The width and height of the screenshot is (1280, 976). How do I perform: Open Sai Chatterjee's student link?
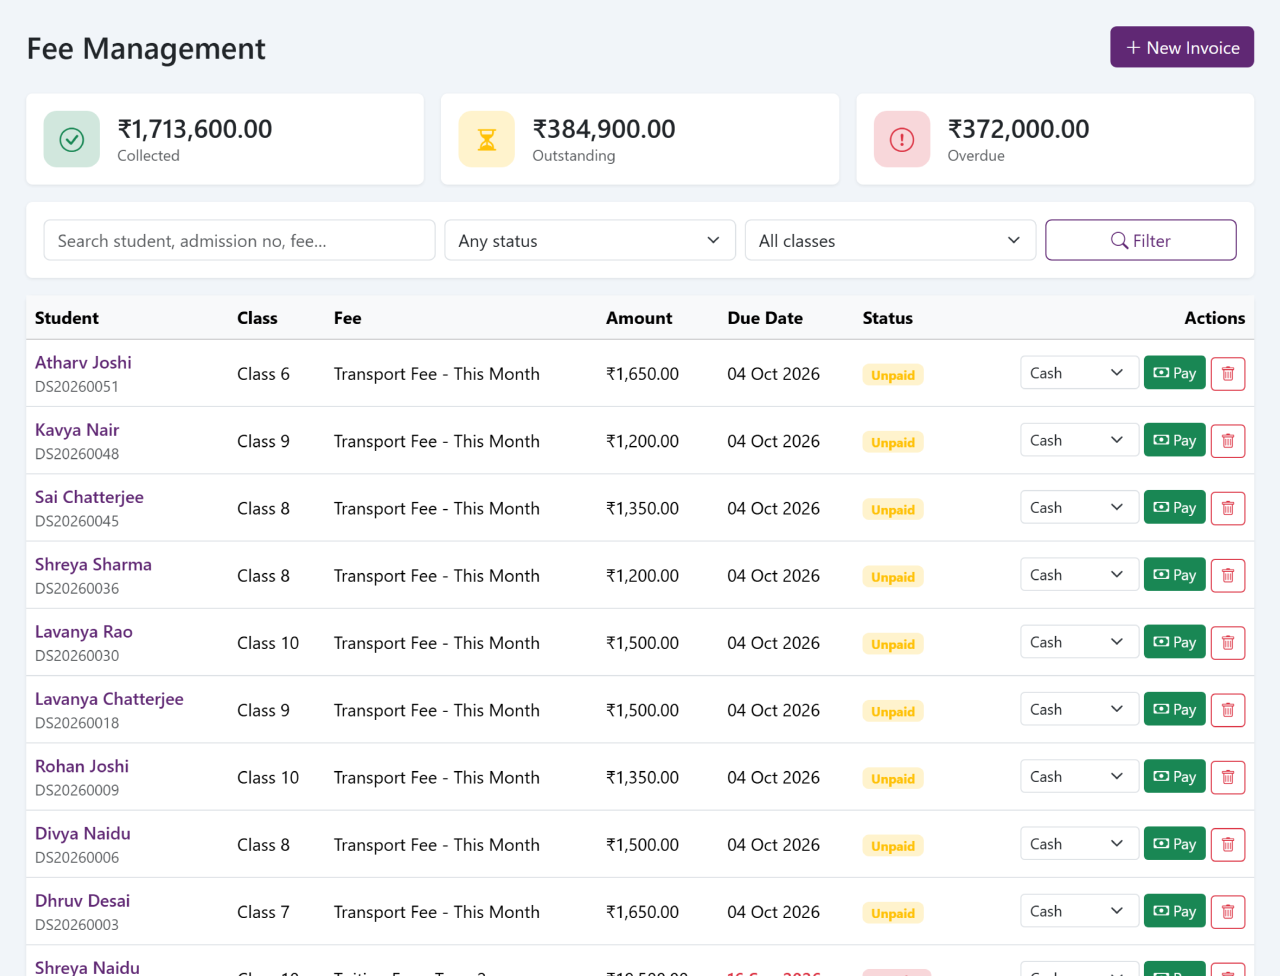click(x=89, y=497)
